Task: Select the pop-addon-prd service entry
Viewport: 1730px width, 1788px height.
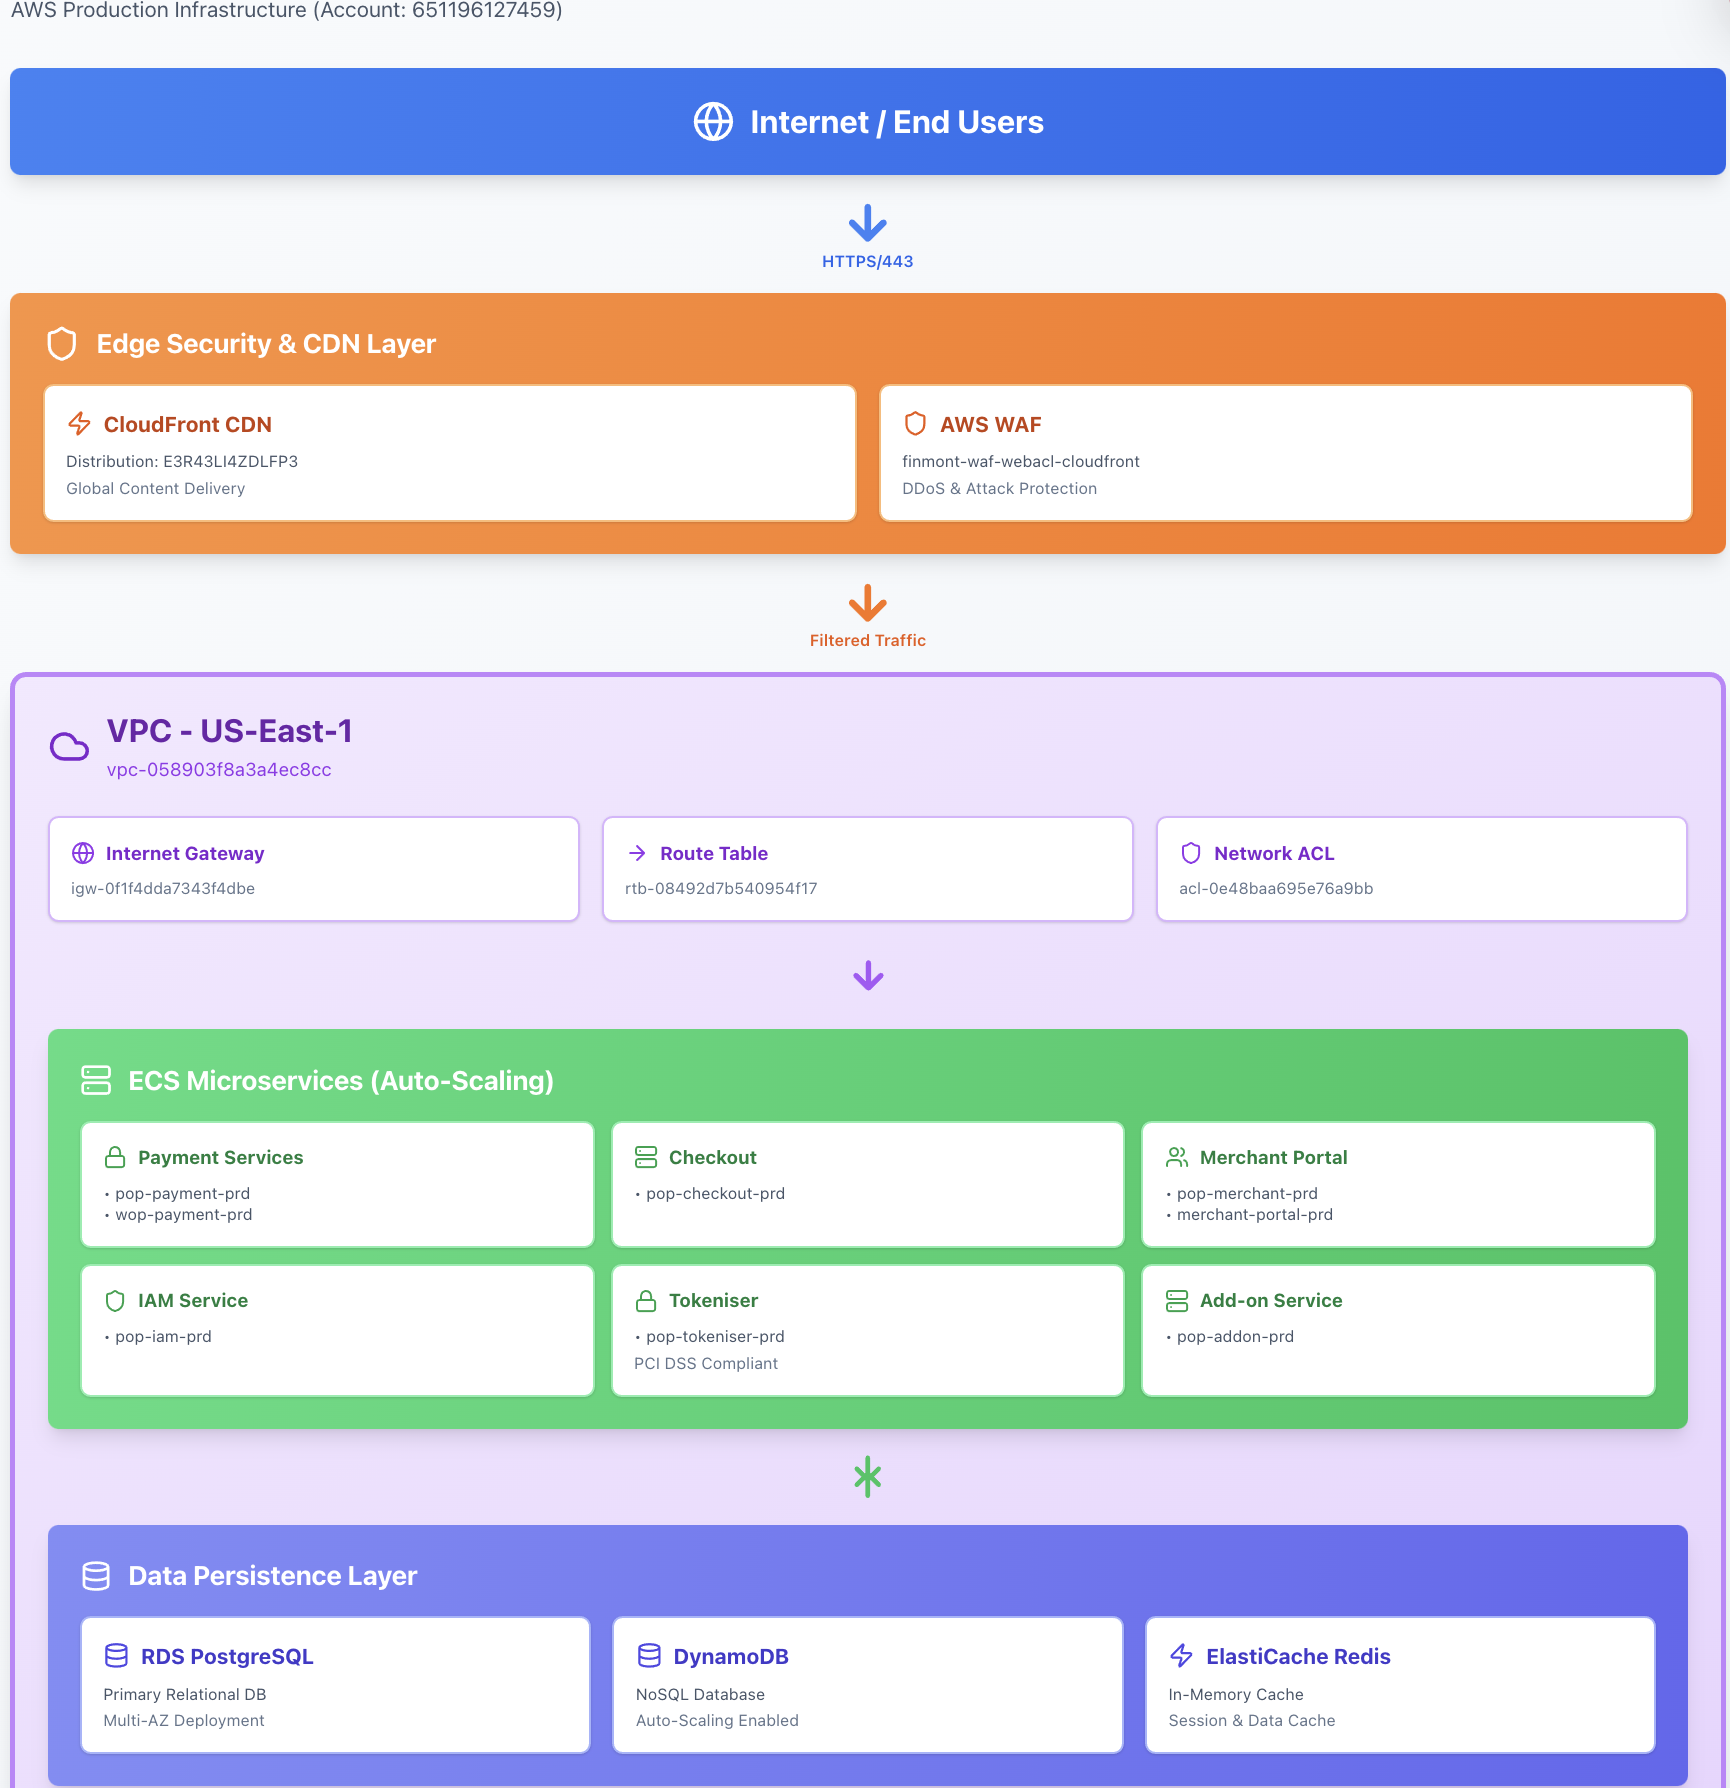Action: click(x=1235, y=1336)
